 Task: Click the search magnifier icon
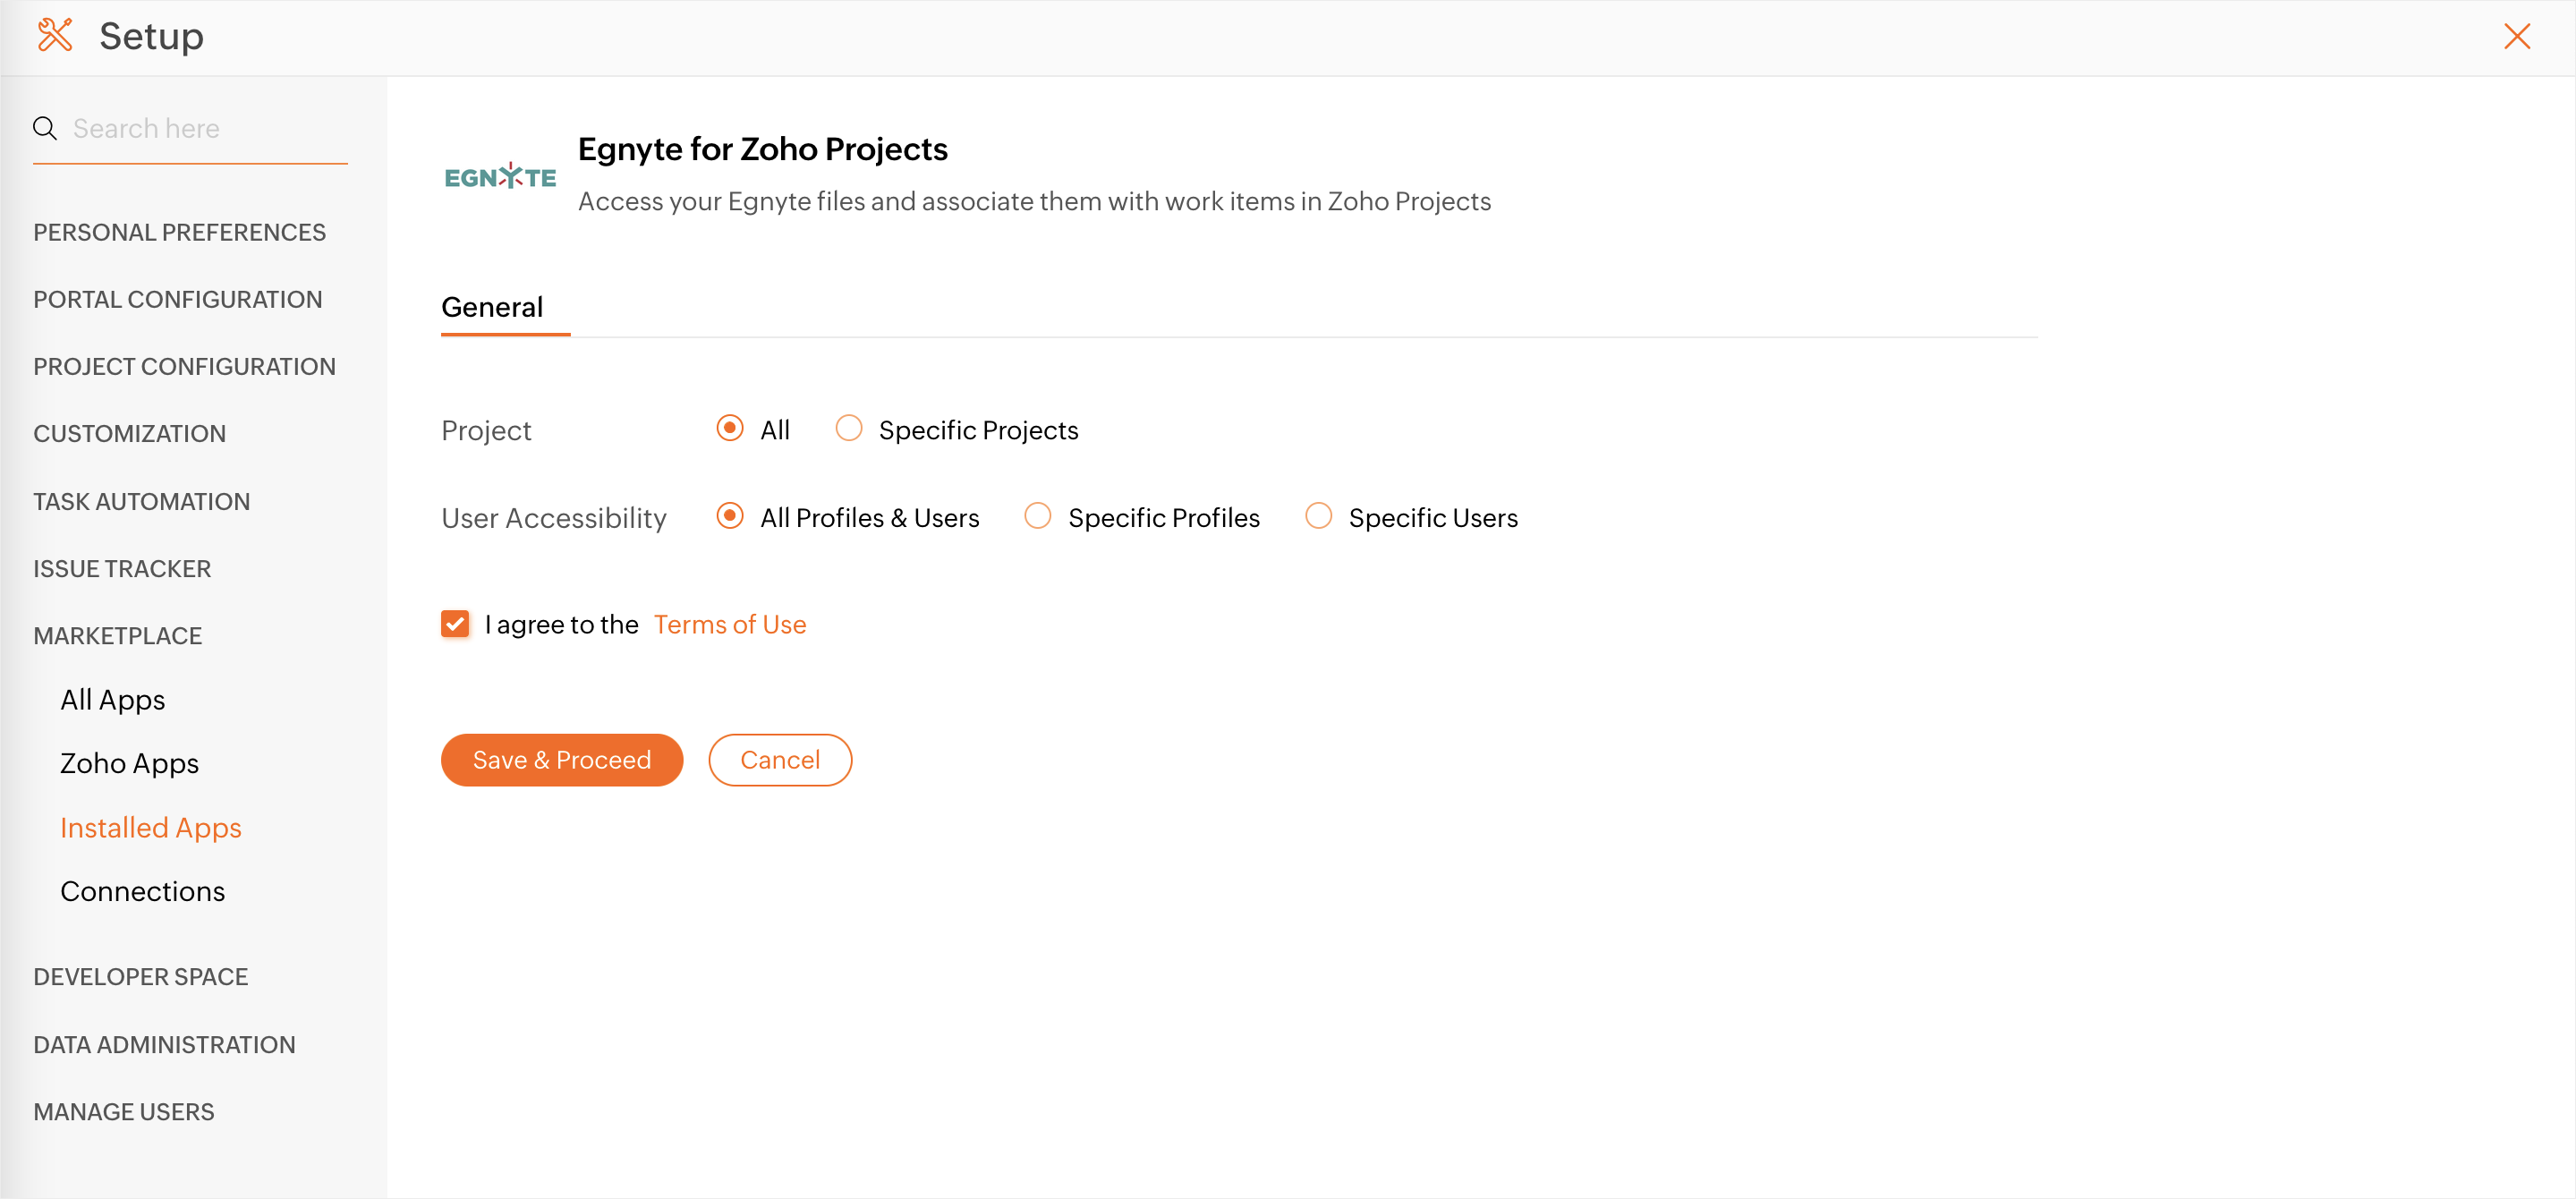click(x=45, y=128)
